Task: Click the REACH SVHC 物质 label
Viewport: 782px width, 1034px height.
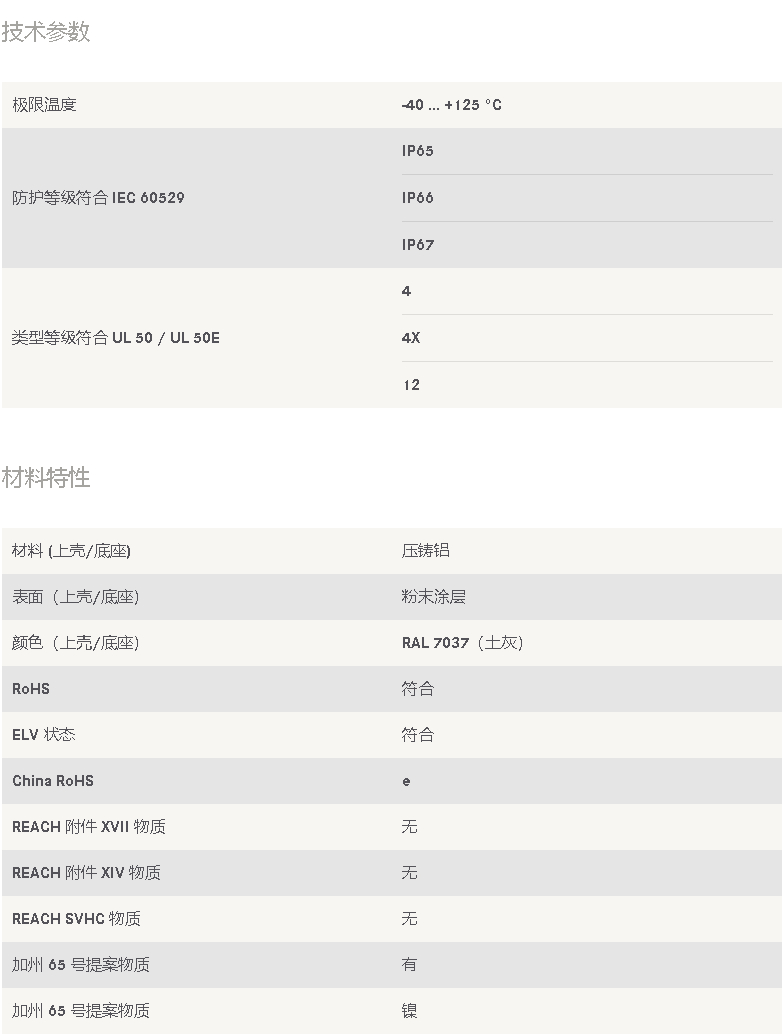Action: (x=76, y=919)
